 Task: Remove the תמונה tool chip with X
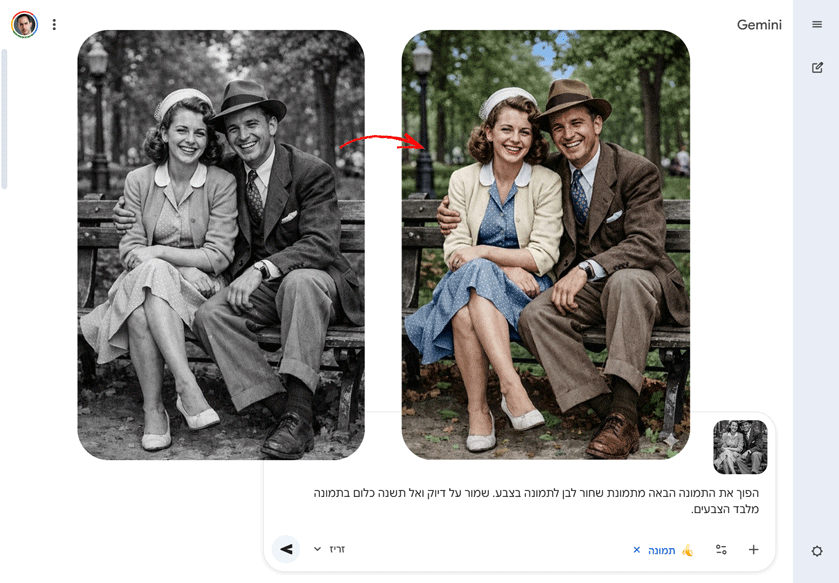pos(637,550)
